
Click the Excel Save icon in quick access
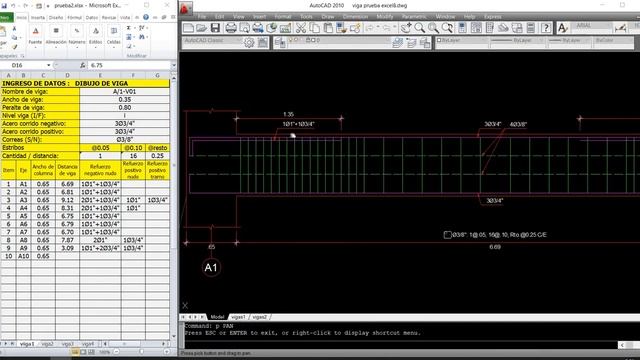coord(4,6)
